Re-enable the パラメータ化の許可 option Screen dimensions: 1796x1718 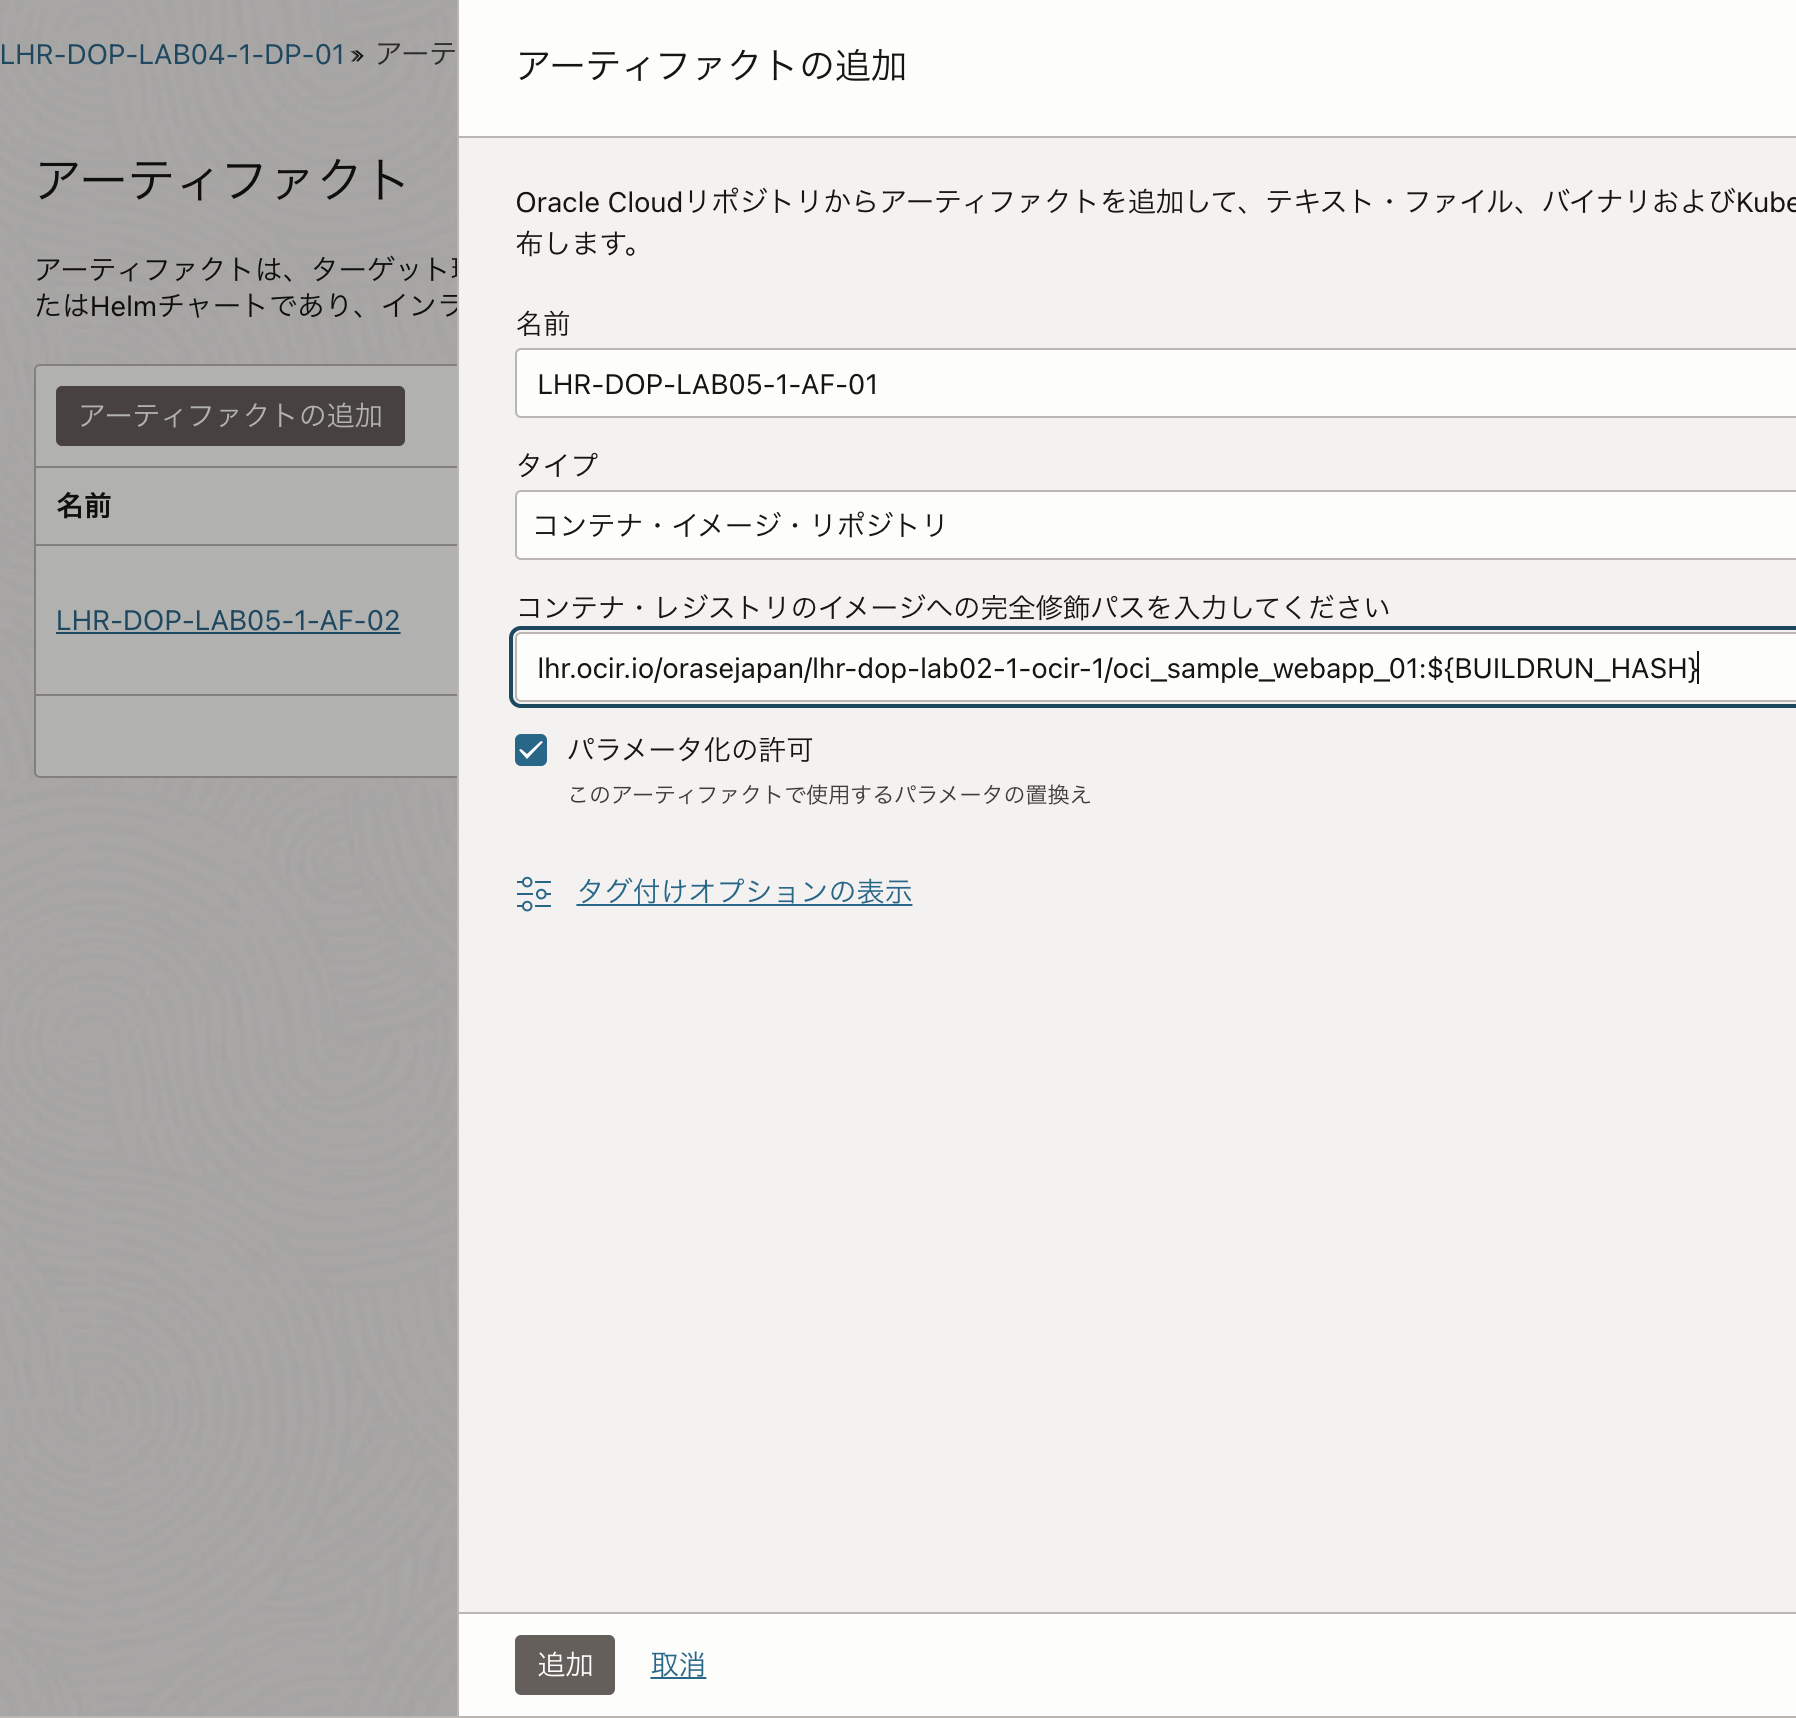click(x=531, y=749)
